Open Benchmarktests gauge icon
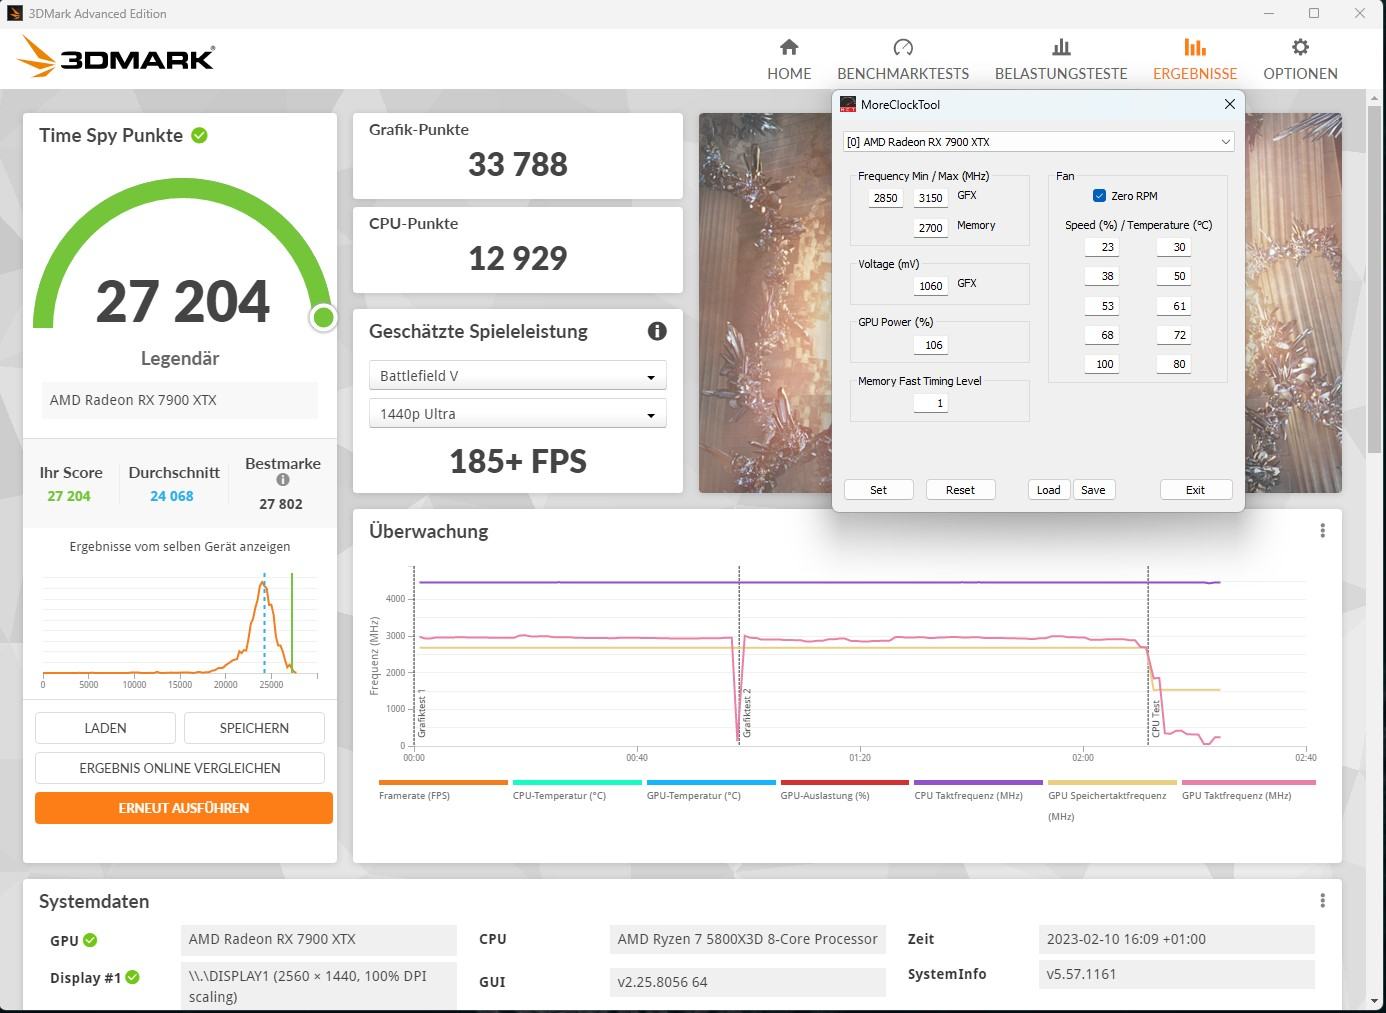This screenshot has height=1013, width=1386. pos(903,47)
